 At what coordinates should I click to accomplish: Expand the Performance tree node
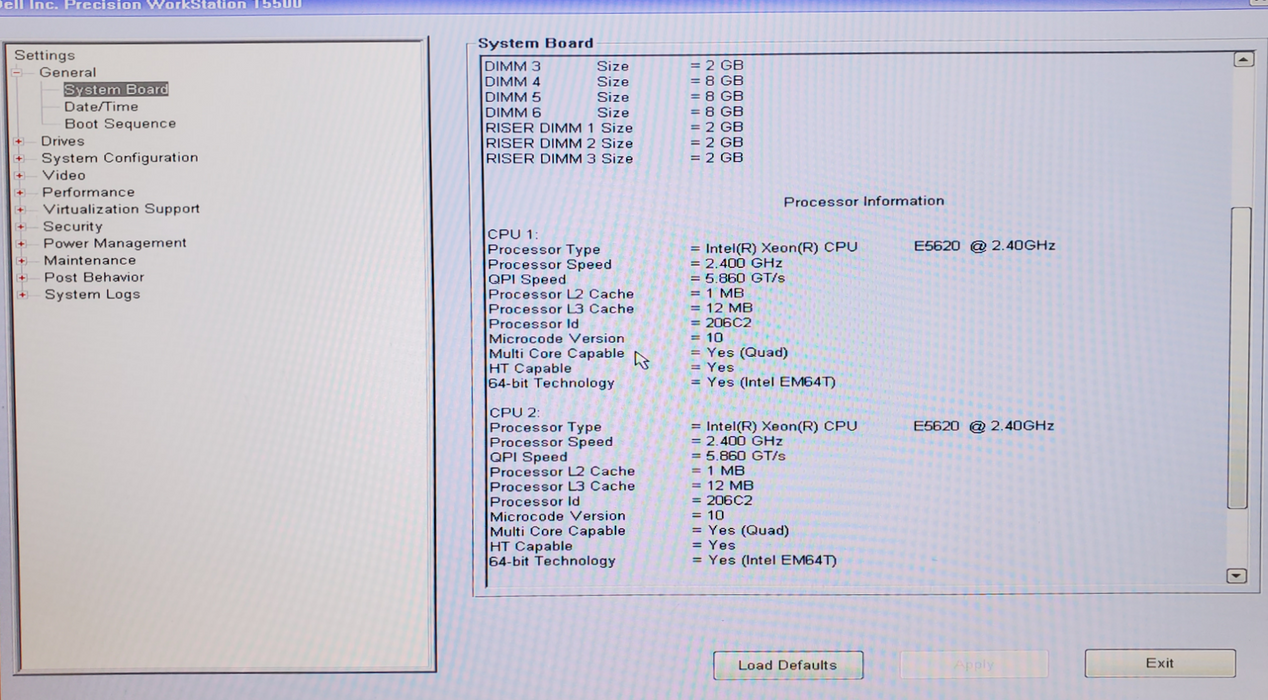click(19, 192)
